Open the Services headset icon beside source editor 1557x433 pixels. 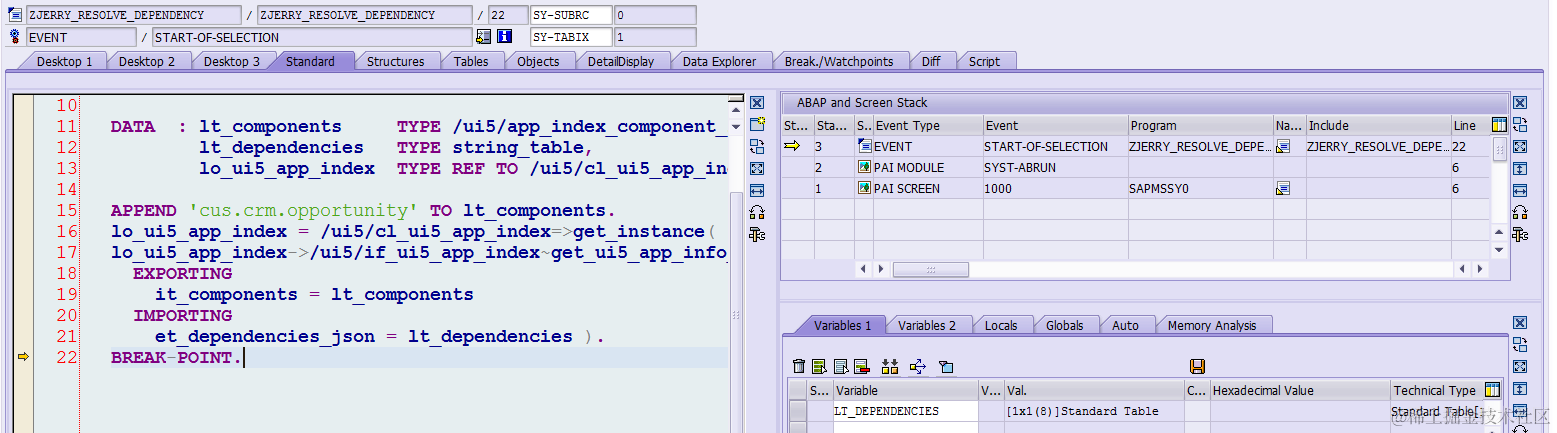pos(757,212)
